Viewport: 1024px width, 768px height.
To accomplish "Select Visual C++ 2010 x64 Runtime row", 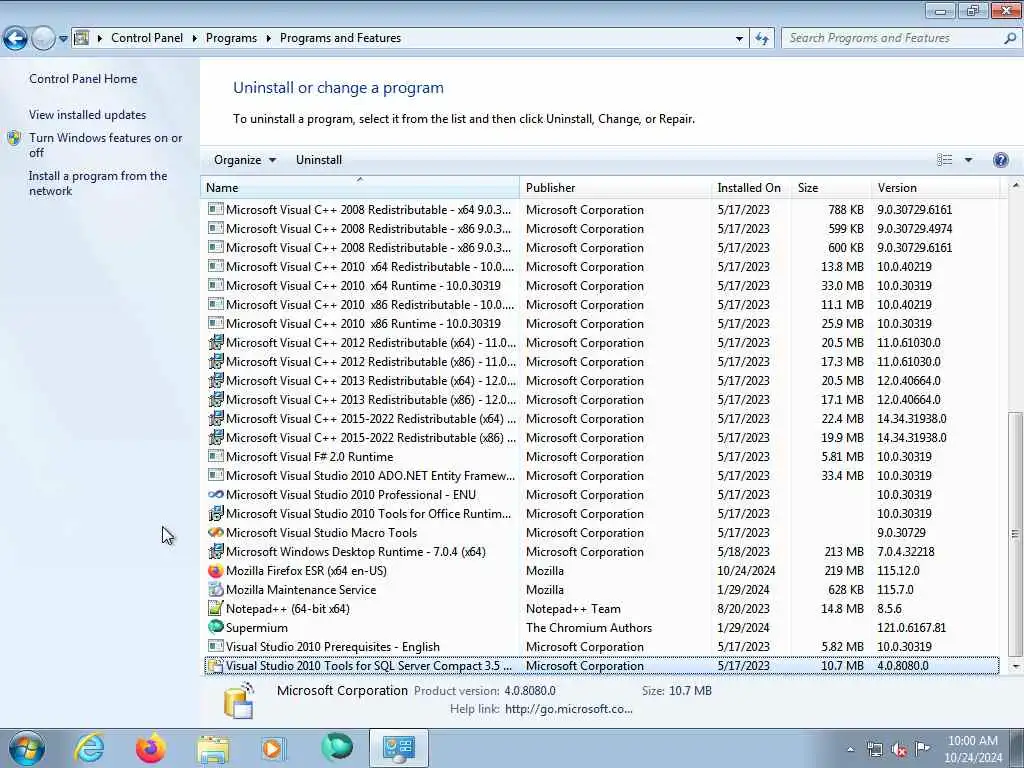I will click(x=601, y=286).
